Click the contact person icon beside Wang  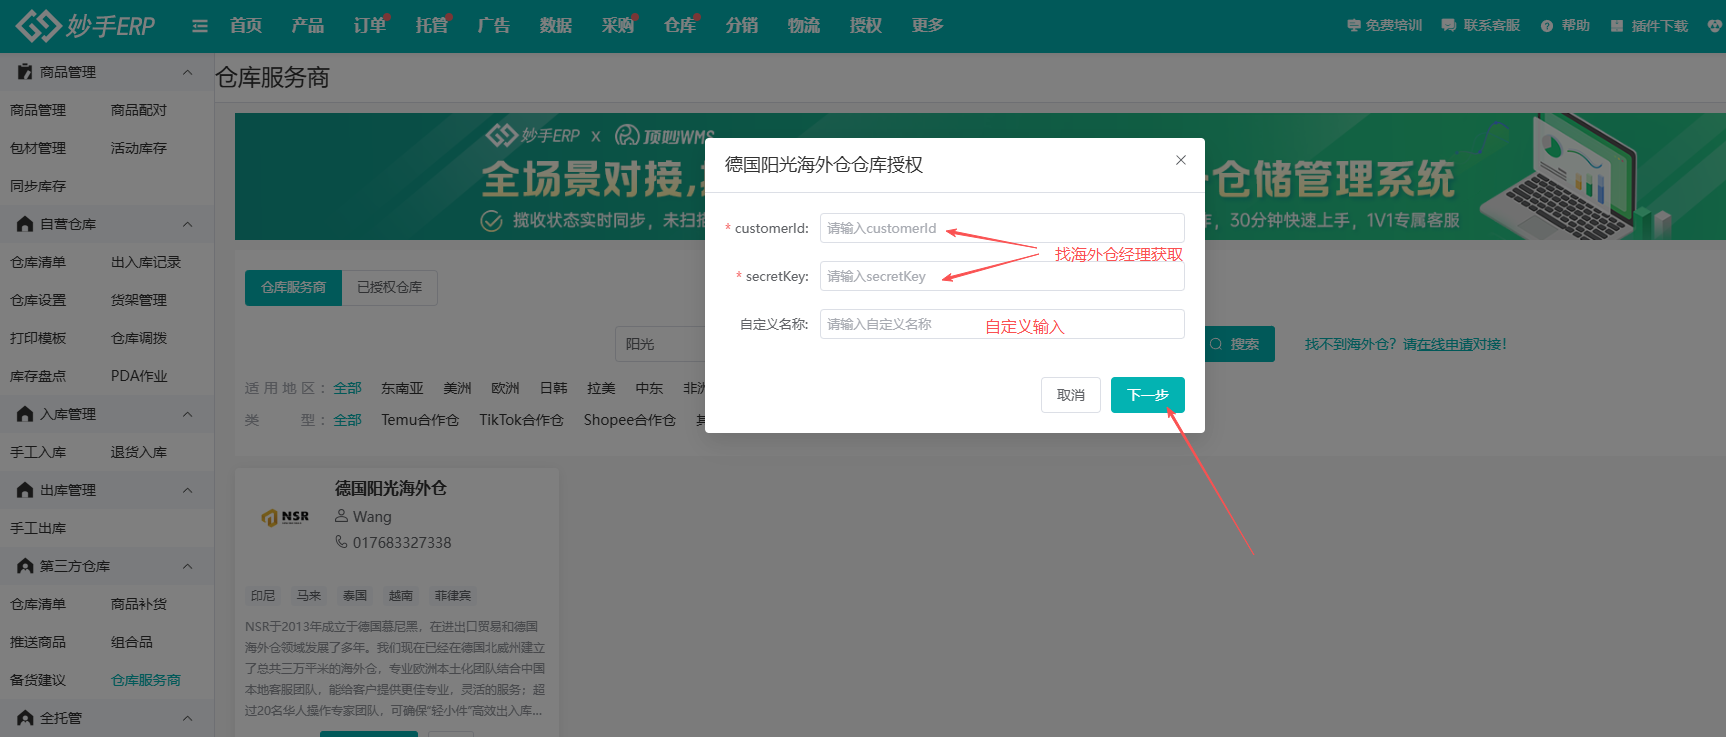coord(341,516)
